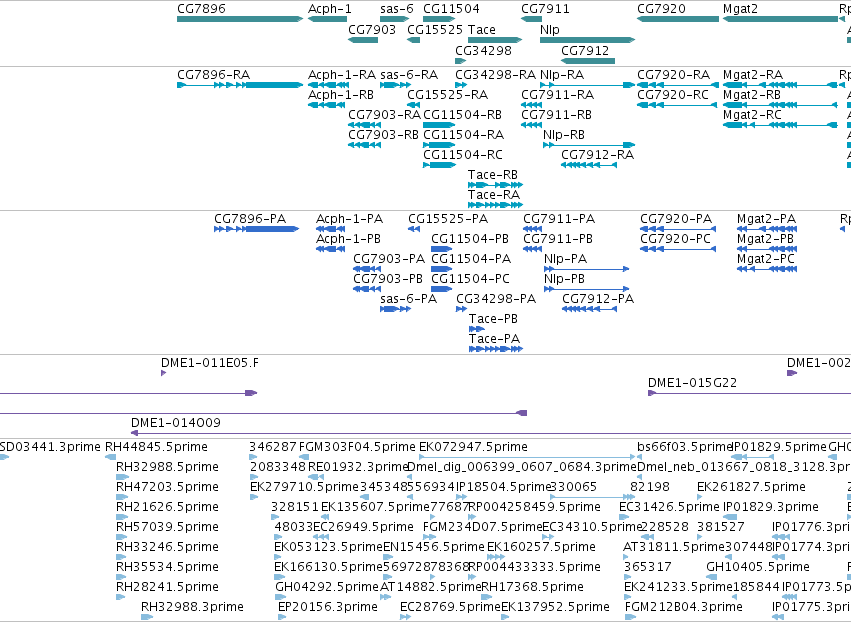Click the CG34298-RA transcript label
Viewport: 851px width, 622px height.
[x=496, y=74]
